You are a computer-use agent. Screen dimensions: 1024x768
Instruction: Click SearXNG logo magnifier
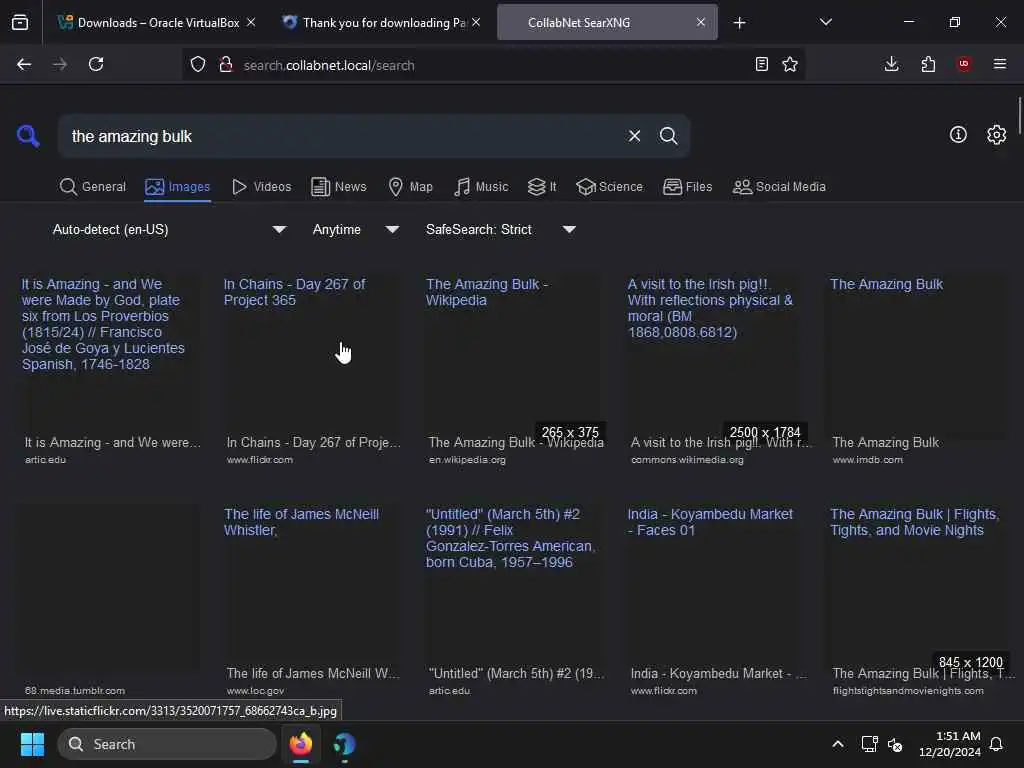28,136
